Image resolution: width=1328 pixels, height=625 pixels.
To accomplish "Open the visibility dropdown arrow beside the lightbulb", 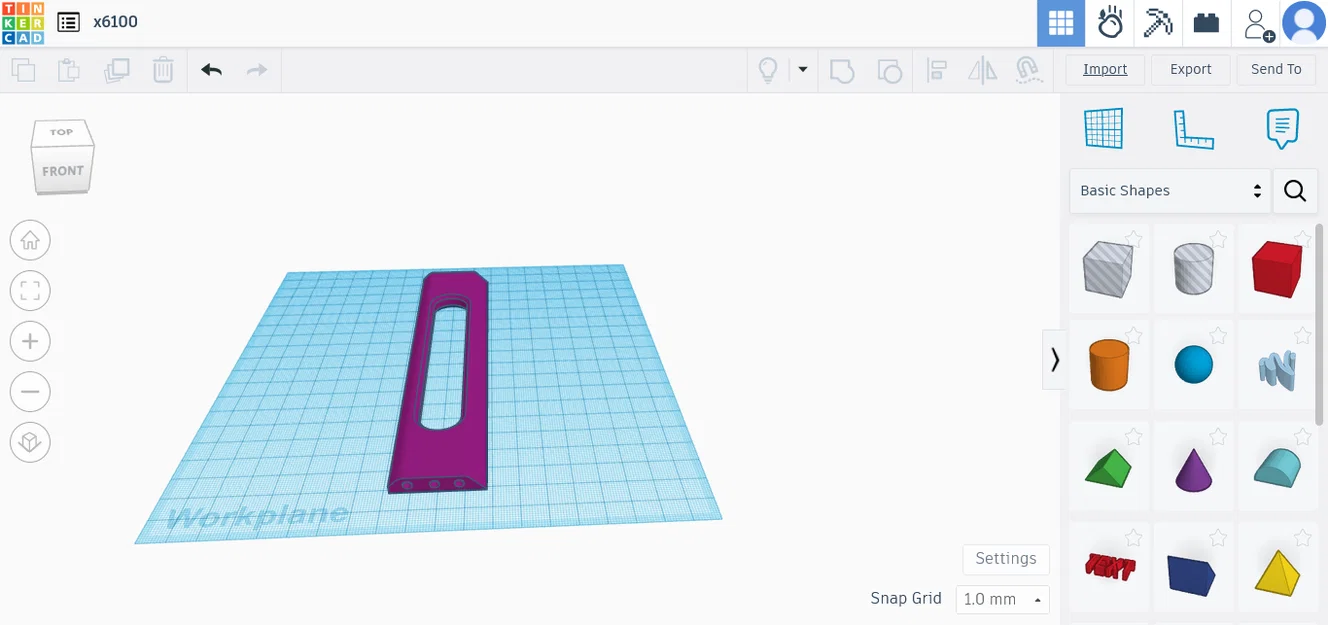I will [802, 70].
